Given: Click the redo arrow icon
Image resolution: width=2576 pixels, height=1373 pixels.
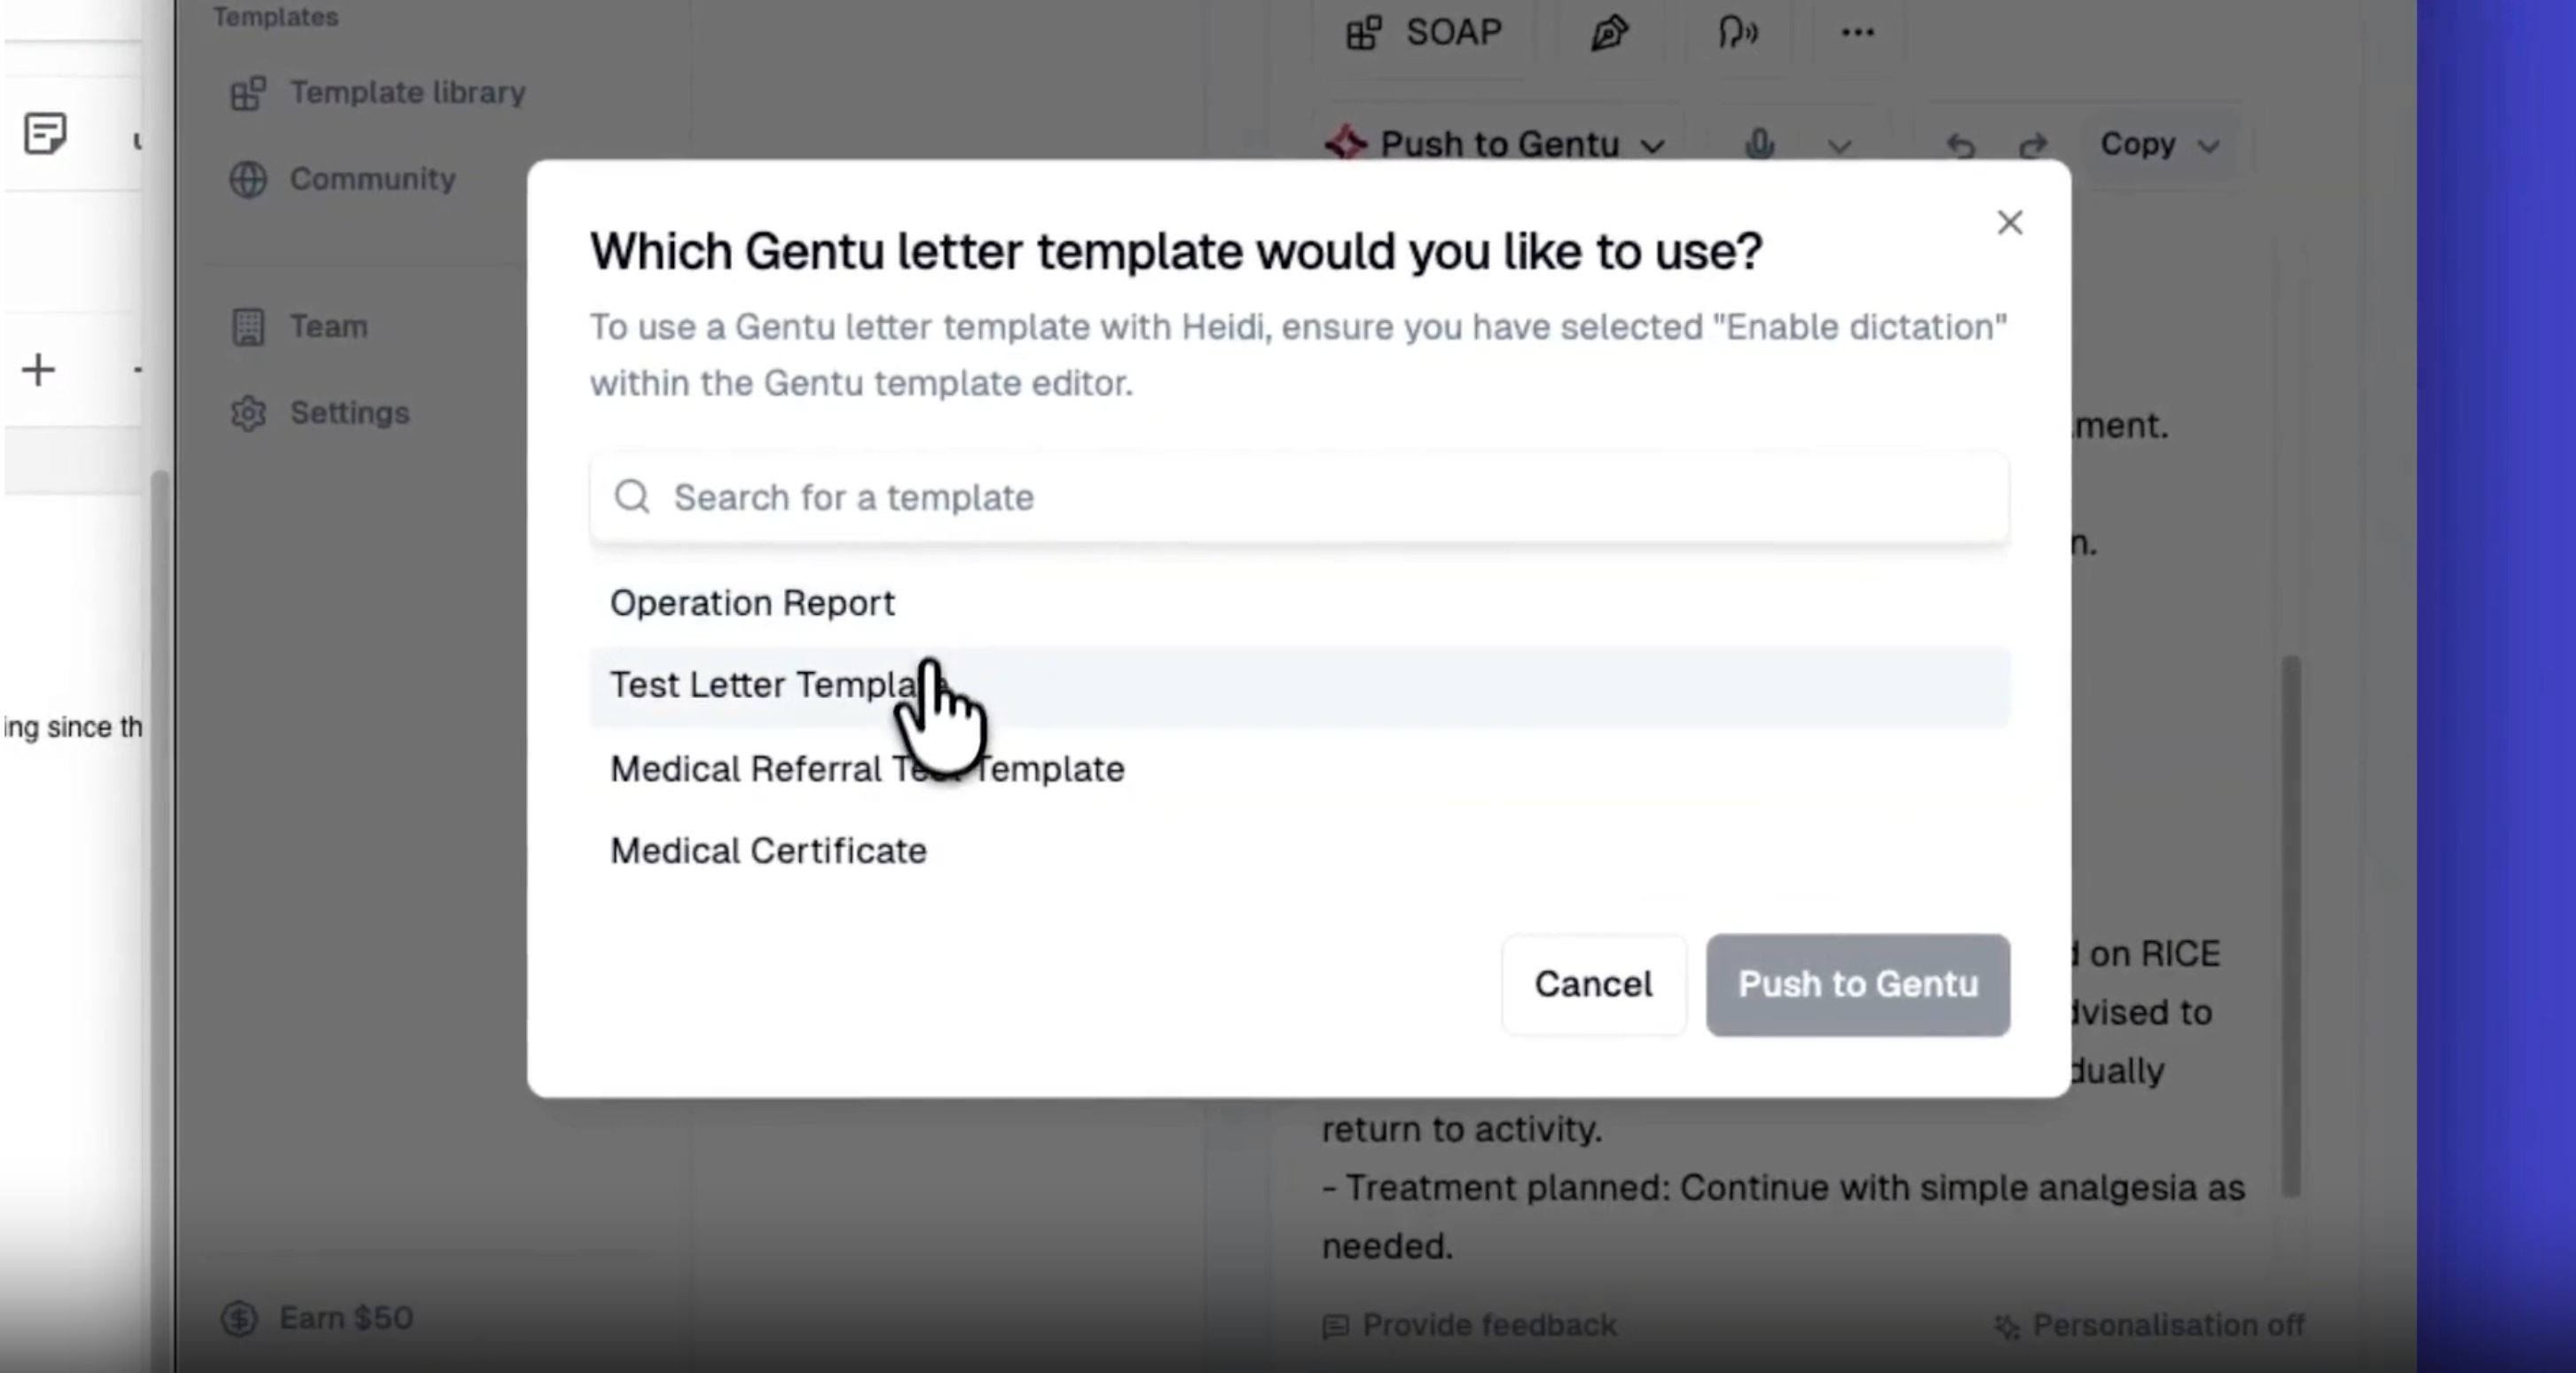Looking at the screenshot, I should [x=2034, y=144].
